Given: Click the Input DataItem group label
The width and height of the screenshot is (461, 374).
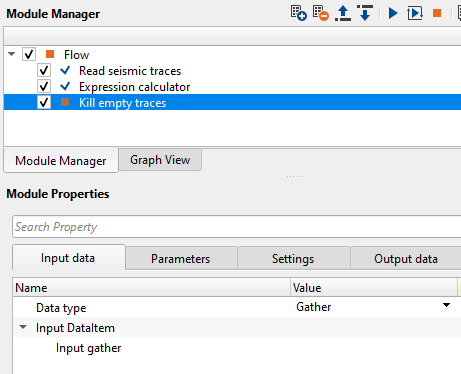Looking at the screenshot, I should (x=75, y=328).
